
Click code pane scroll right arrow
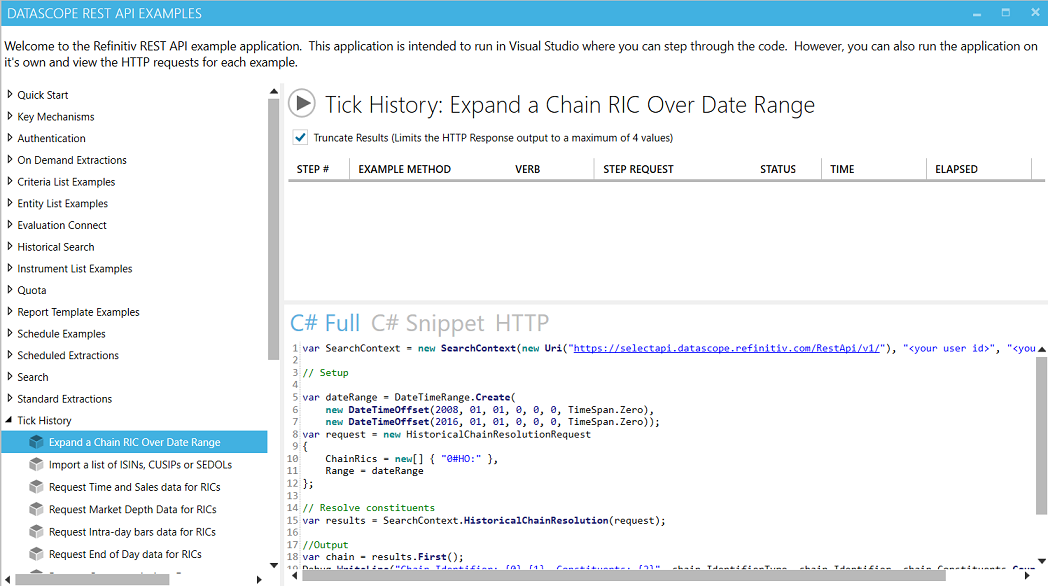click(1027, 576)
